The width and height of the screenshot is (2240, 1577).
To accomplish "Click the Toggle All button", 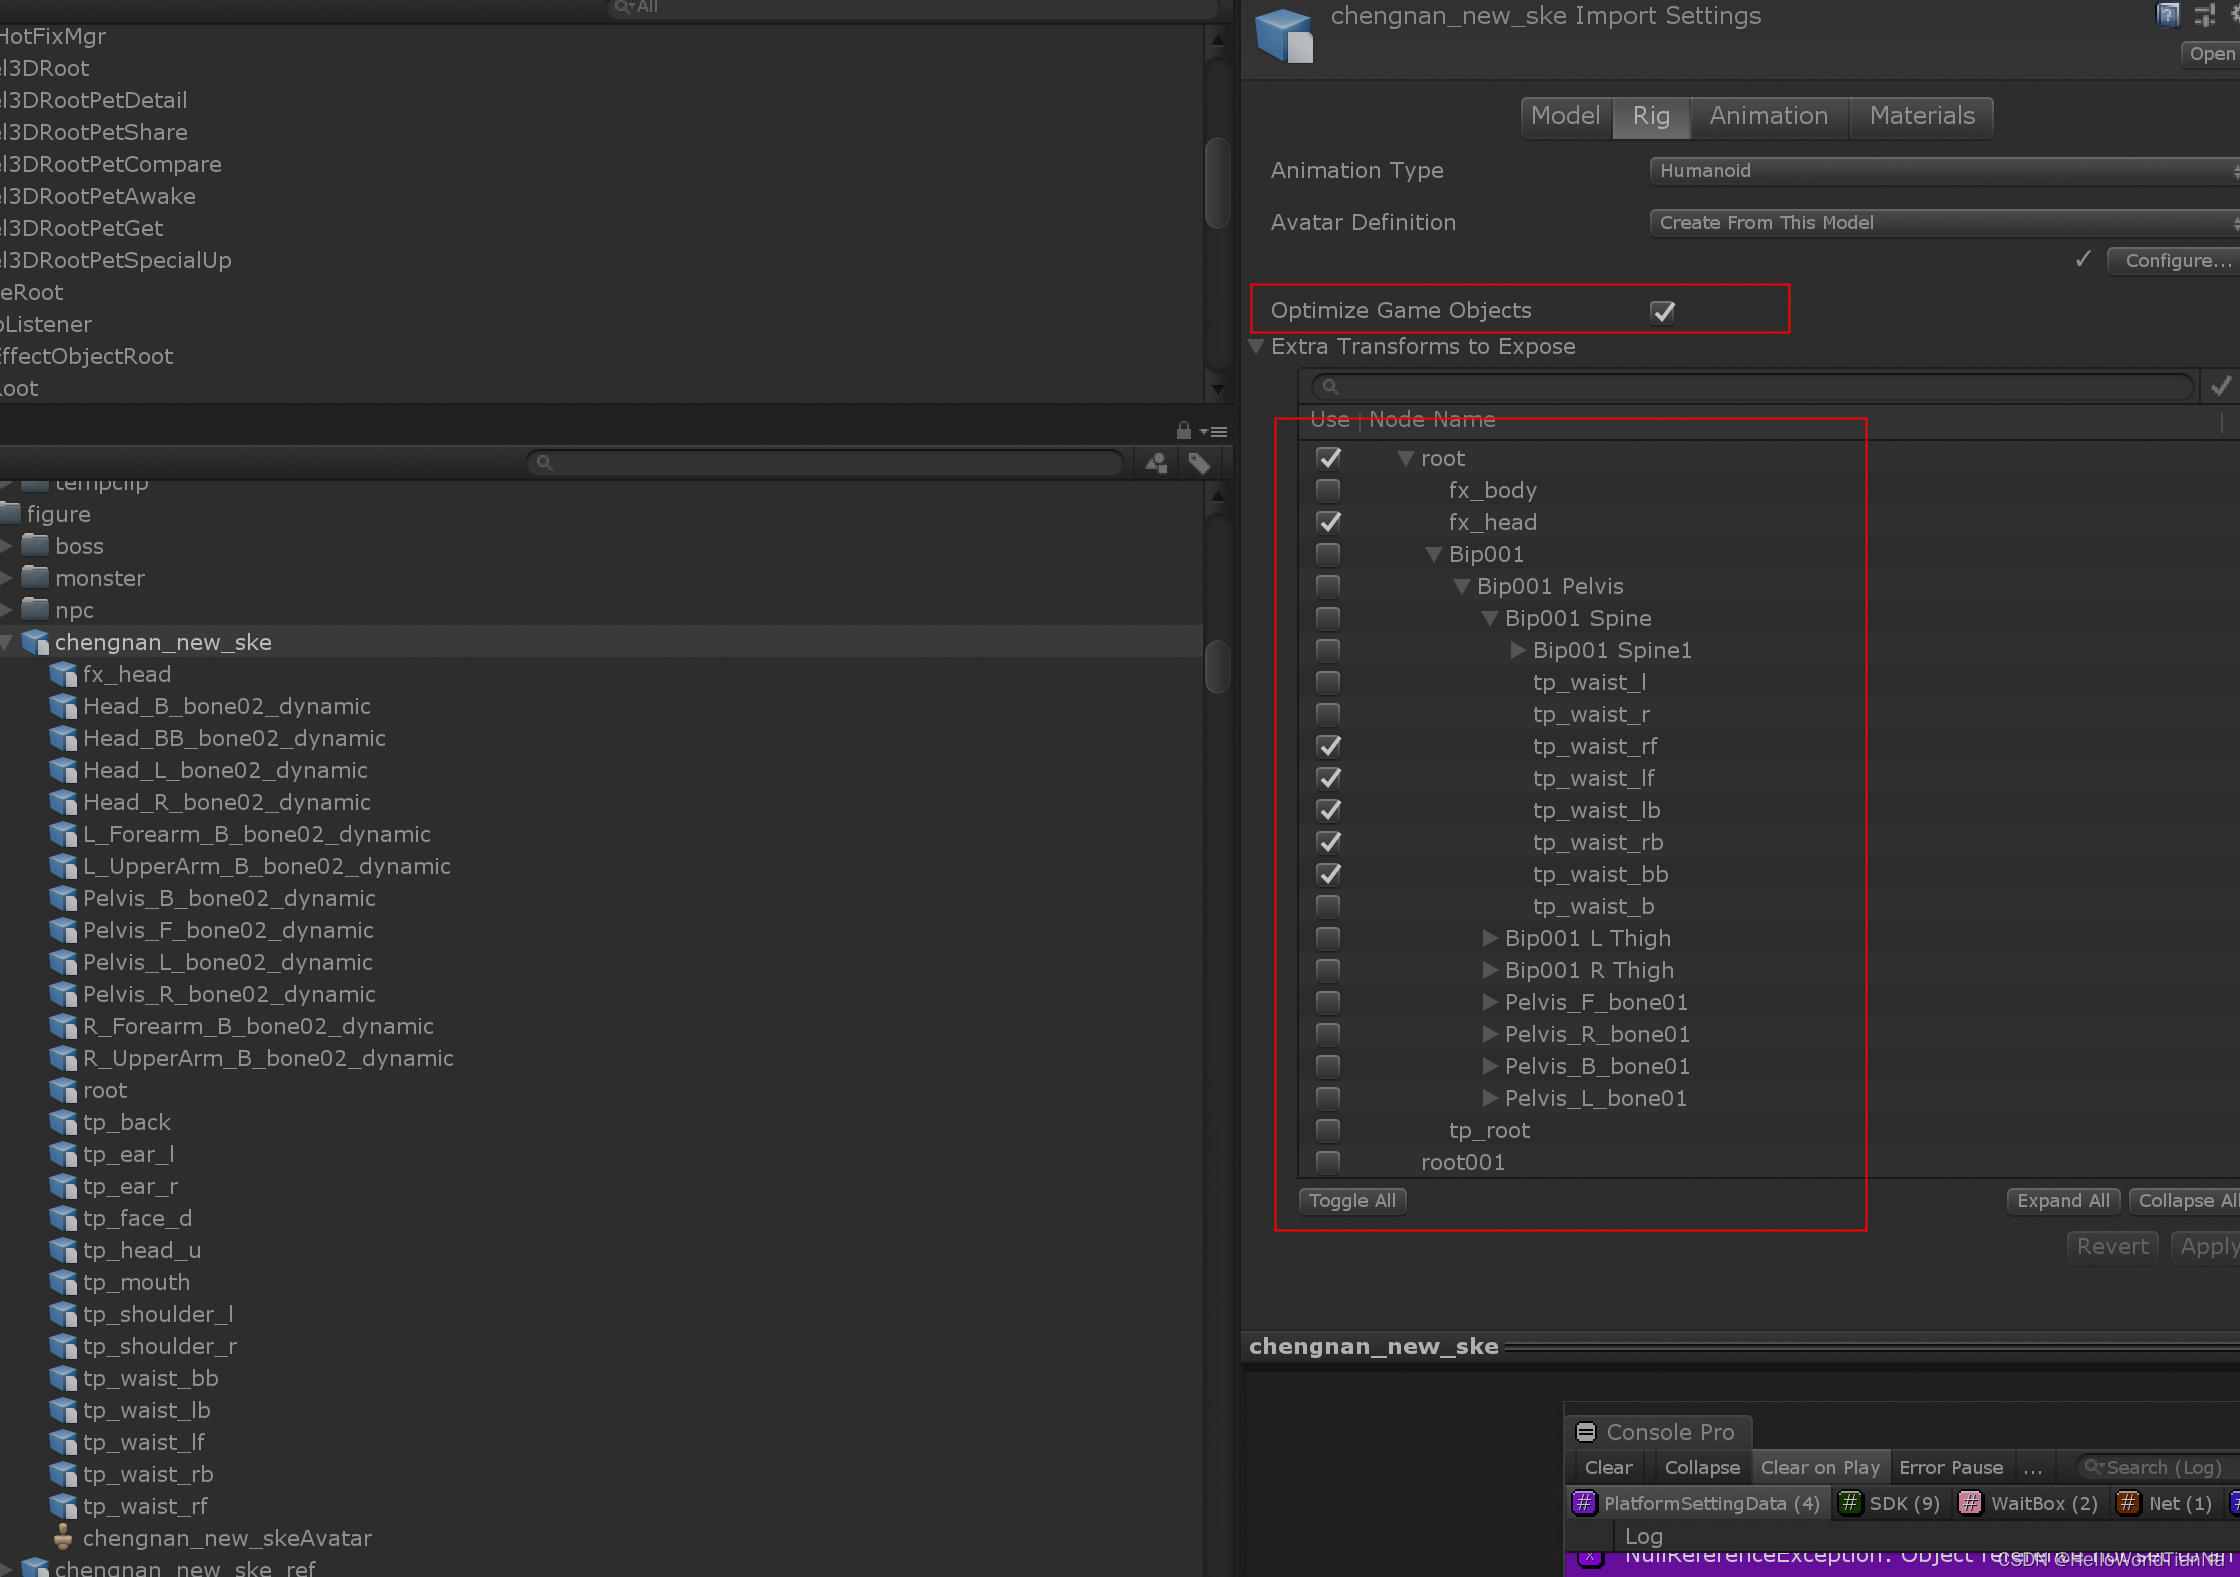I will point(1351,1200).
